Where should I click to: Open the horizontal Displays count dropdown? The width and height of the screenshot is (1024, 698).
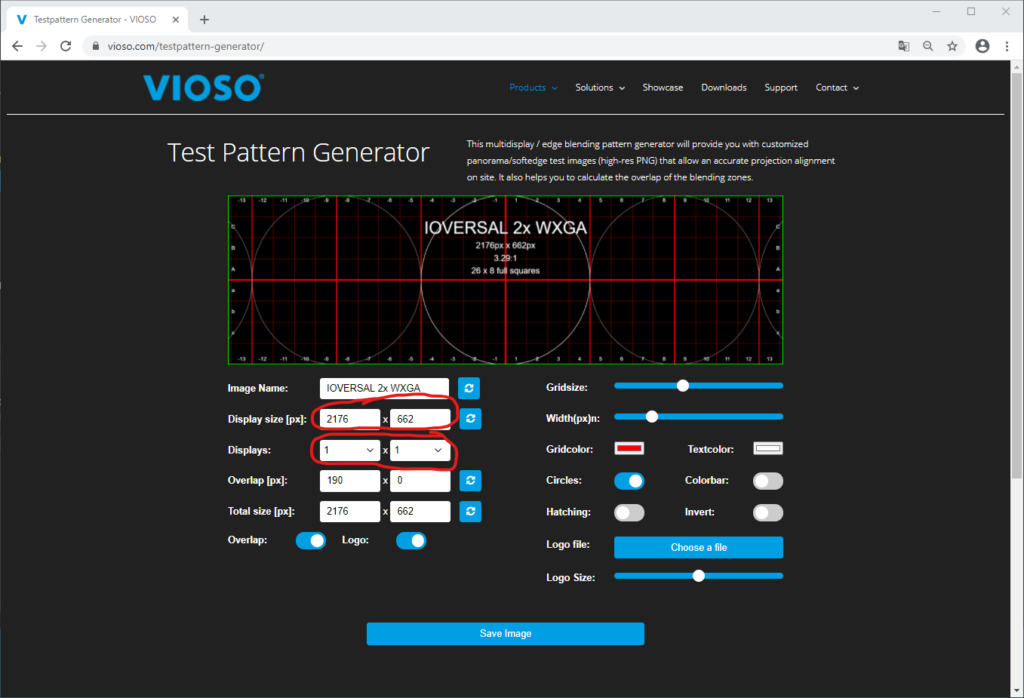coord(349,451)
